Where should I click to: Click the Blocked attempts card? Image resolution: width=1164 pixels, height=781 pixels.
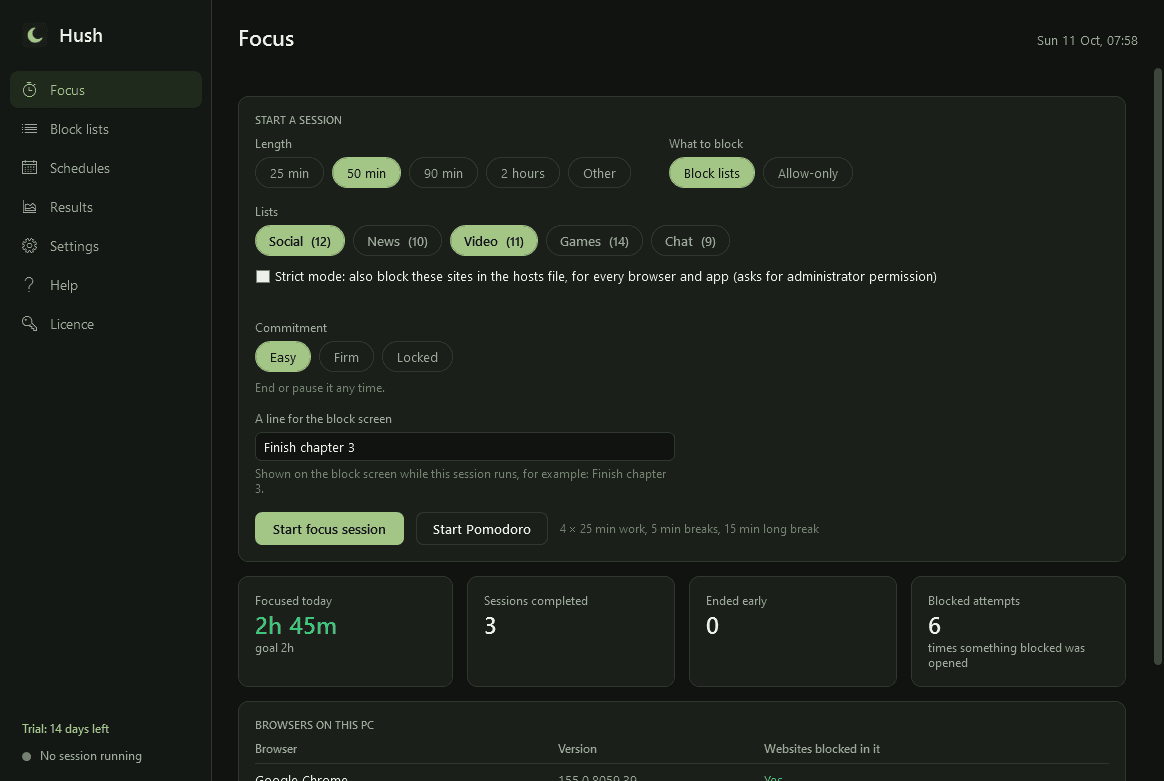[1018, 632]
